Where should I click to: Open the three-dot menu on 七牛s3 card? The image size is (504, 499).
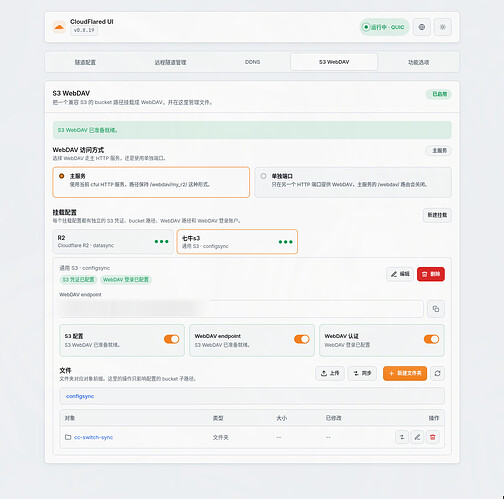click(285, 242)
